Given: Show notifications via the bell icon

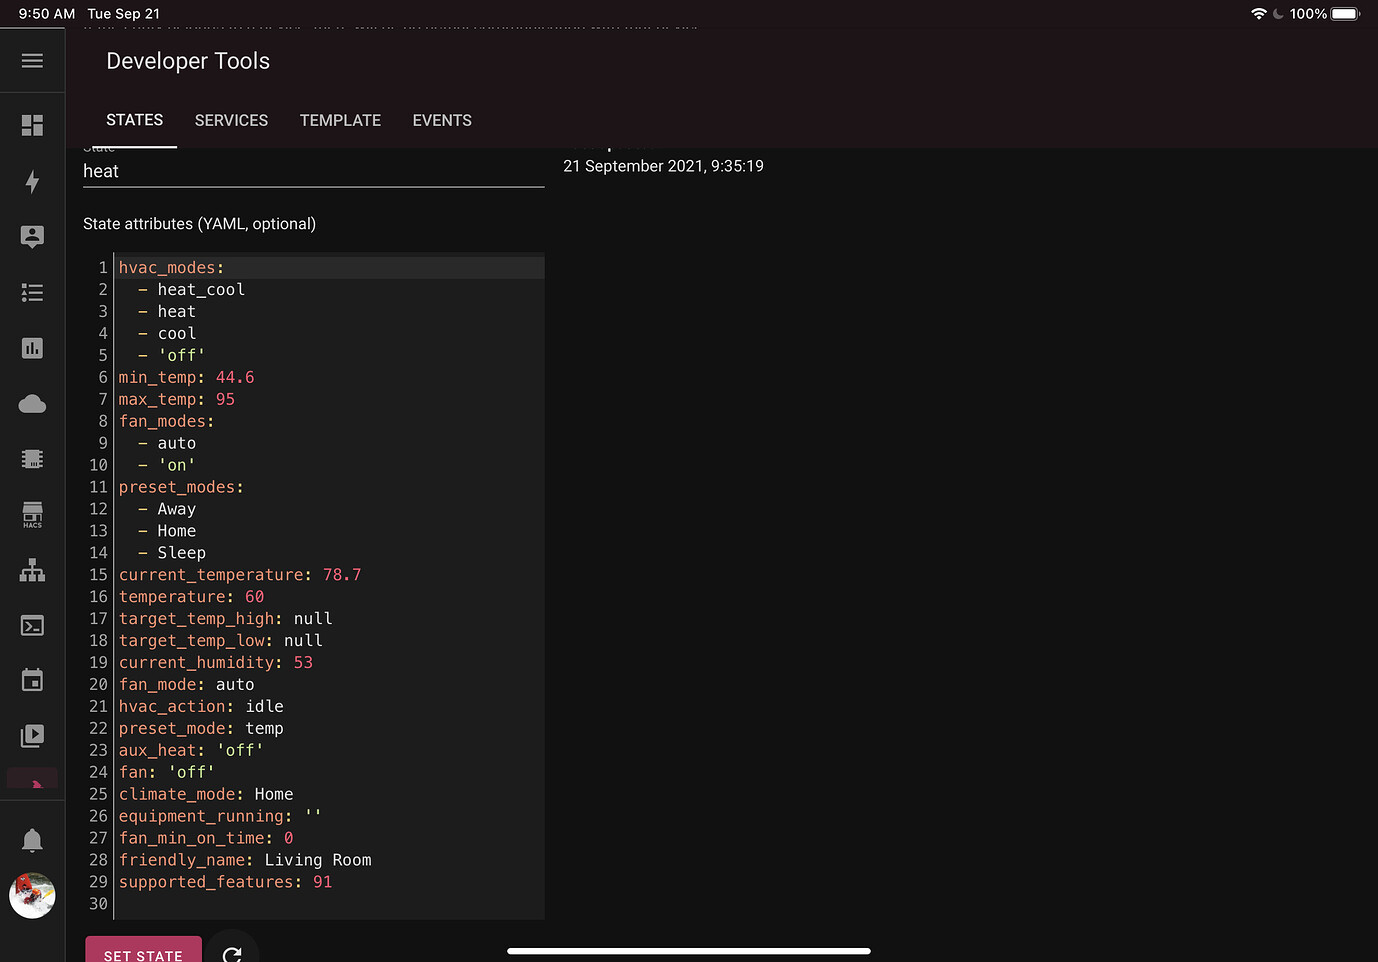Looking at the screenshot, I should (32, 840).
